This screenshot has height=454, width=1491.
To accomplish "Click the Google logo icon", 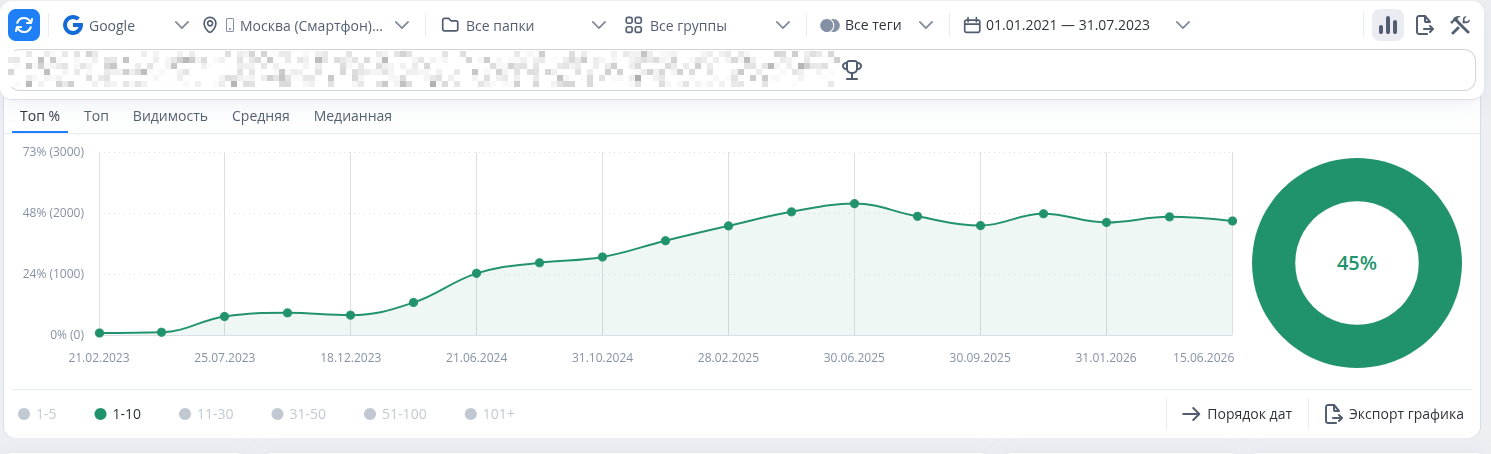I will pyautogui.click(x=72, y=25).
